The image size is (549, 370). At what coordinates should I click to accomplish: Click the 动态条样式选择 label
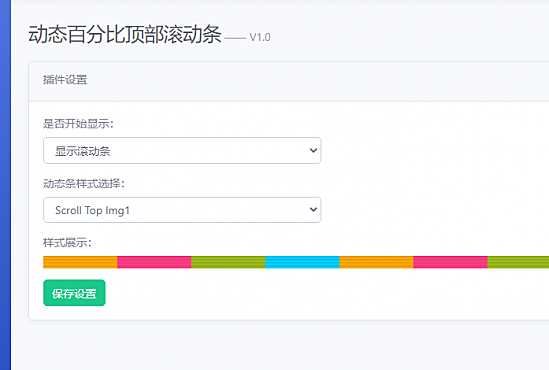pyautogui.click(x=84, y=183)
